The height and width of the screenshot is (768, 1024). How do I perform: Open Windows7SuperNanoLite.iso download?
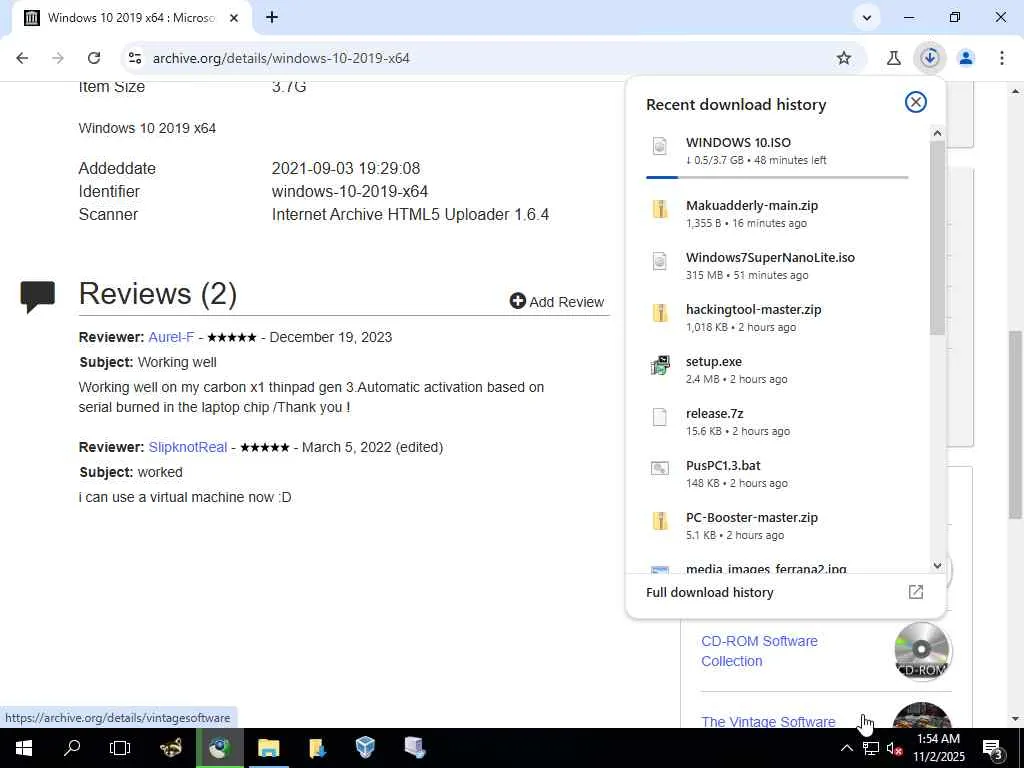(x=776, y=266)
